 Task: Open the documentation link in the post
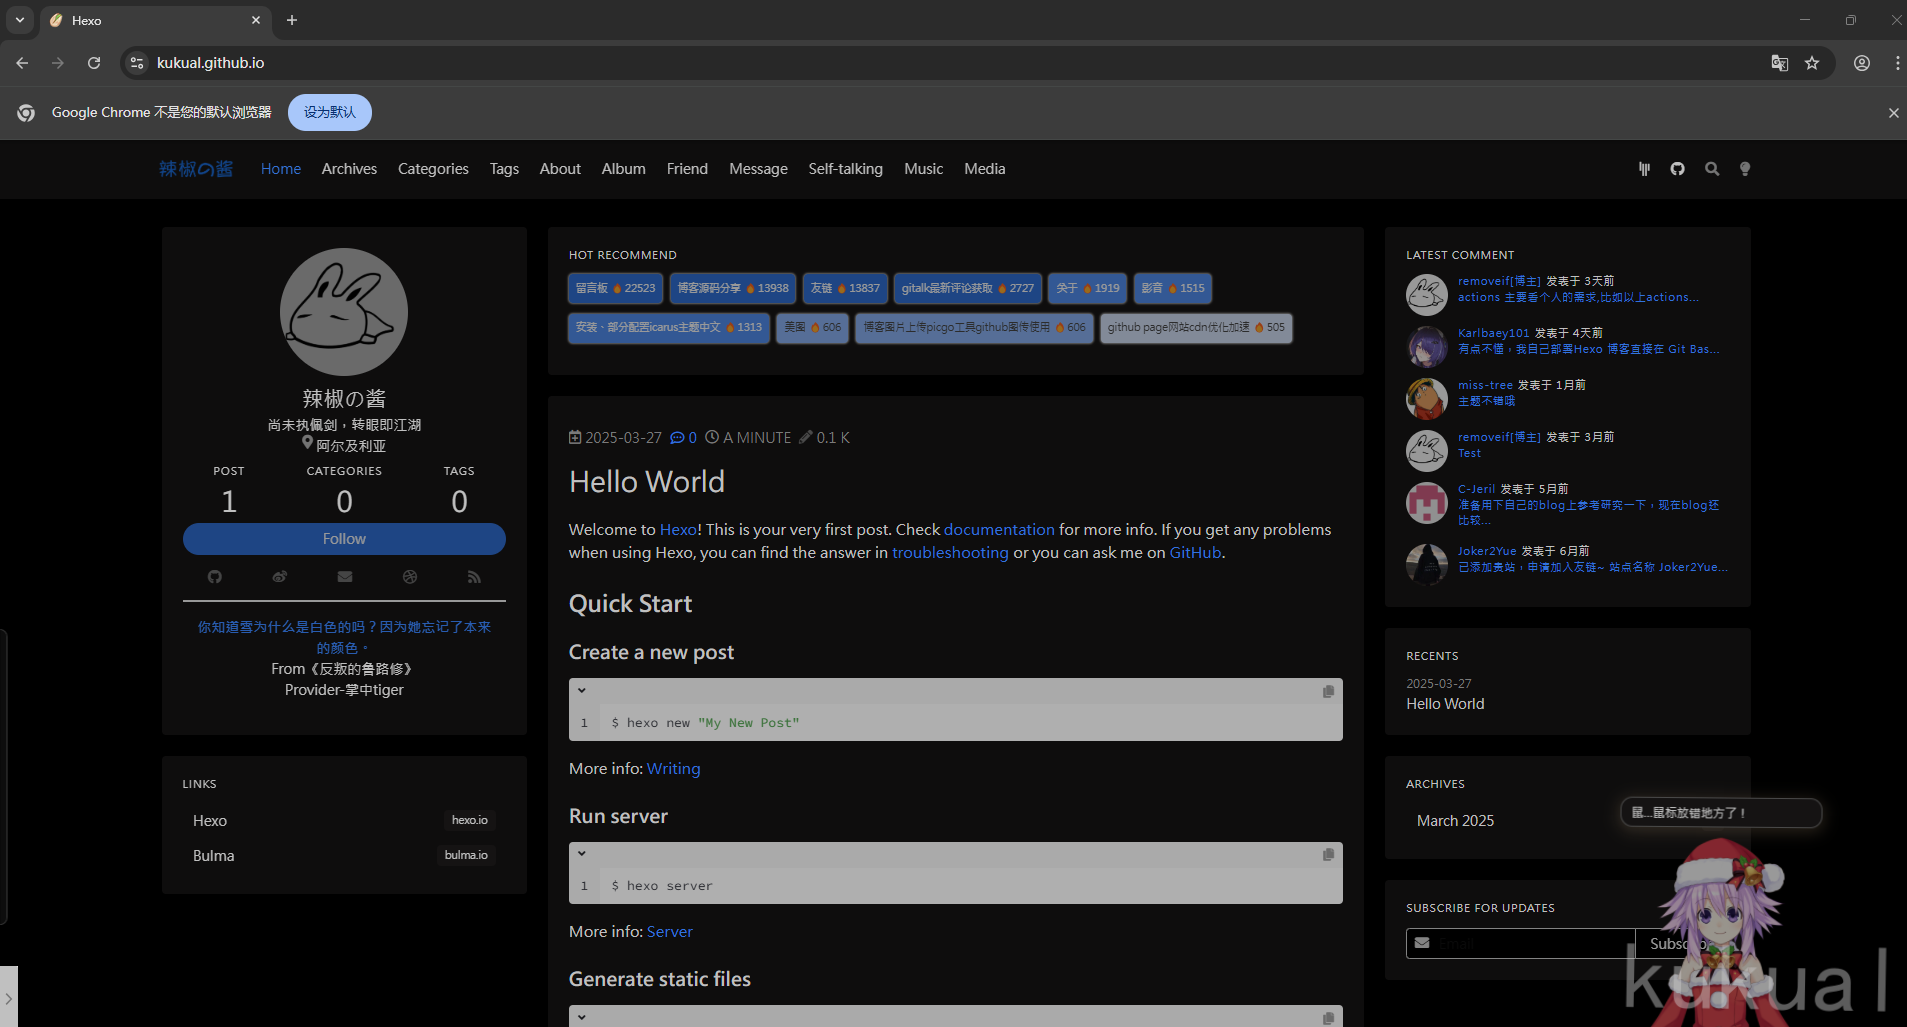(999, 530)
